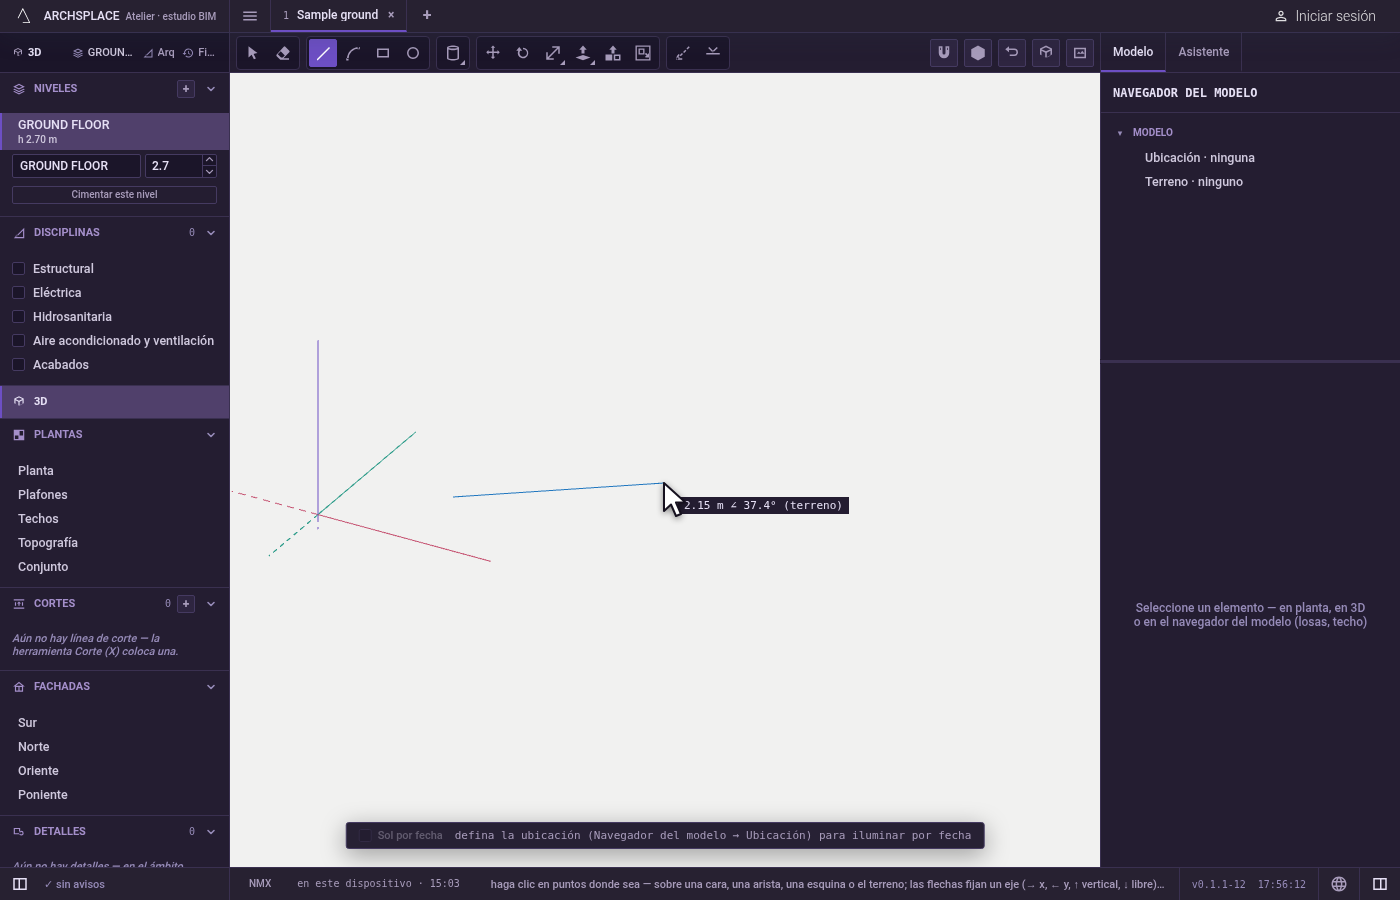Open the cylinder solid tool

[453, 53]
